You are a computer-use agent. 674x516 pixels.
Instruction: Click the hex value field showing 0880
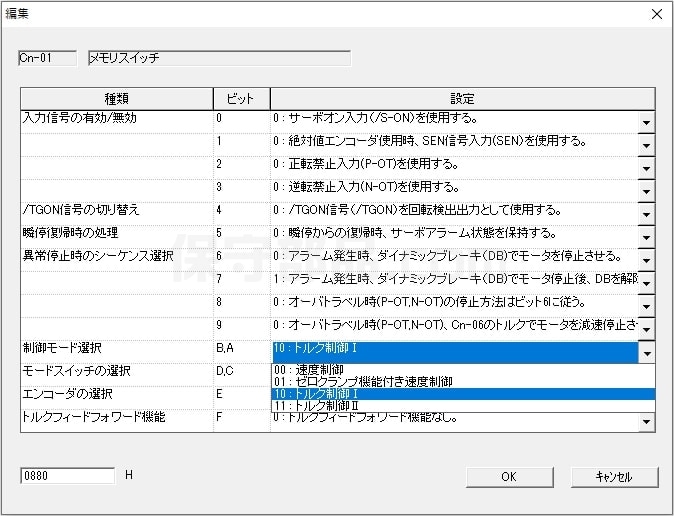[x=66, y=476]
